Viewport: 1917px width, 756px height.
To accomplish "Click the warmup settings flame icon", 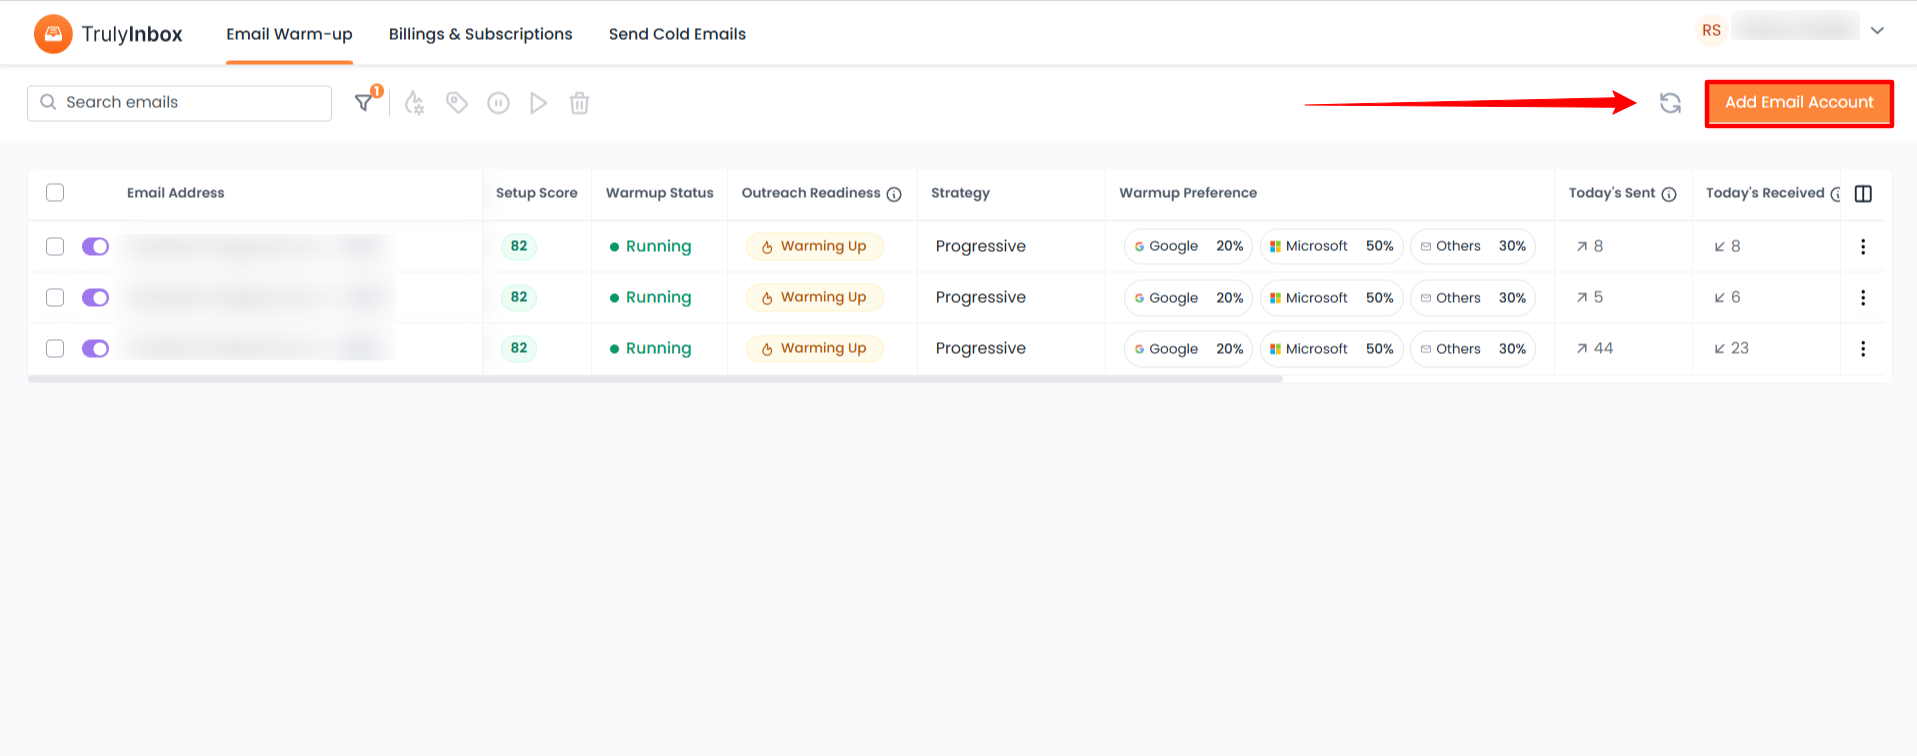I will pos(414,103).
